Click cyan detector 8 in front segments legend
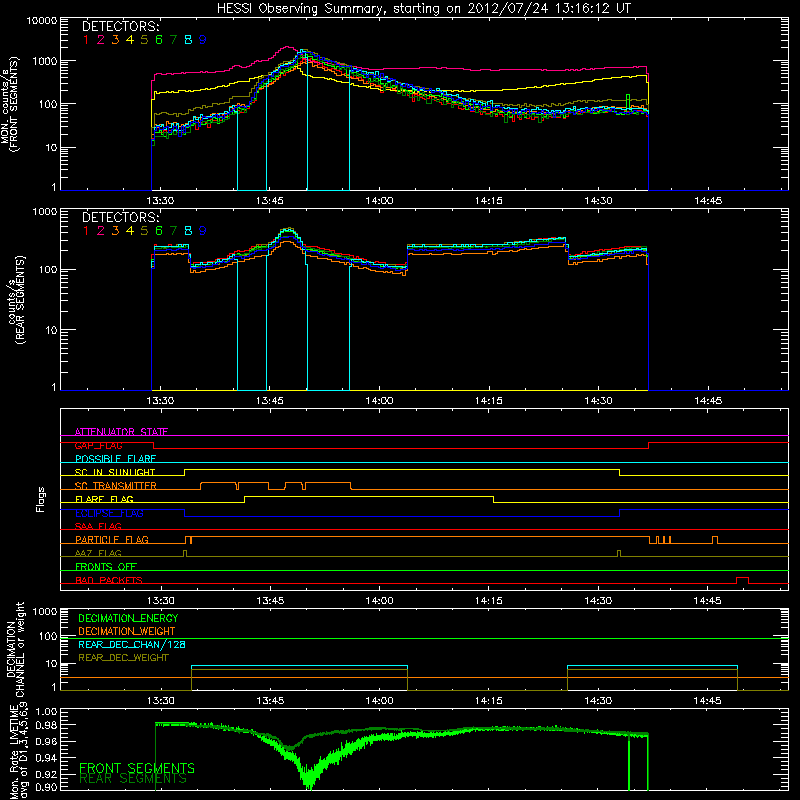This screenshot has height=800, width=800. [188, 40]
